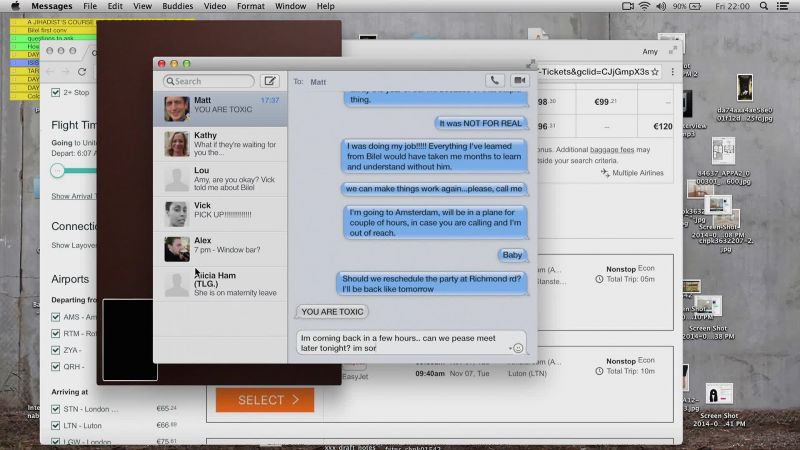This screenshot has height=450, width=800.
Task: Click the volume icon in menu bar
Action: [x=661, y=6]
